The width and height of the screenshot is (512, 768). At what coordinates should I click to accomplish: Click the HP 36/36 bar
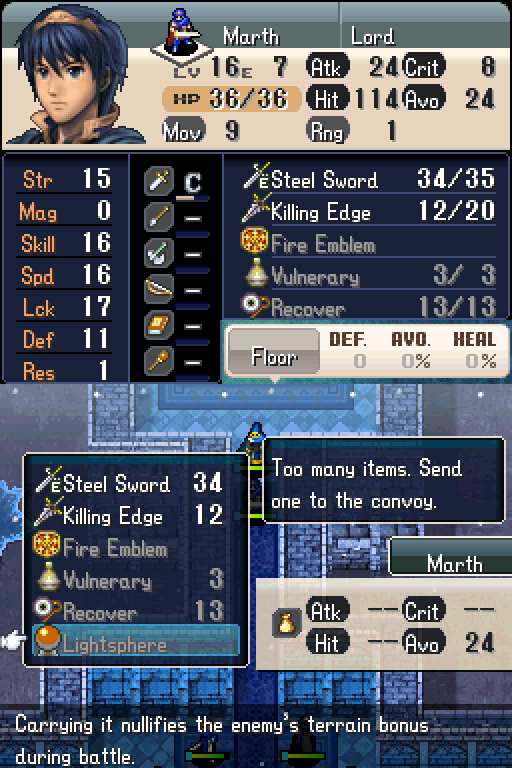(231, 99)
